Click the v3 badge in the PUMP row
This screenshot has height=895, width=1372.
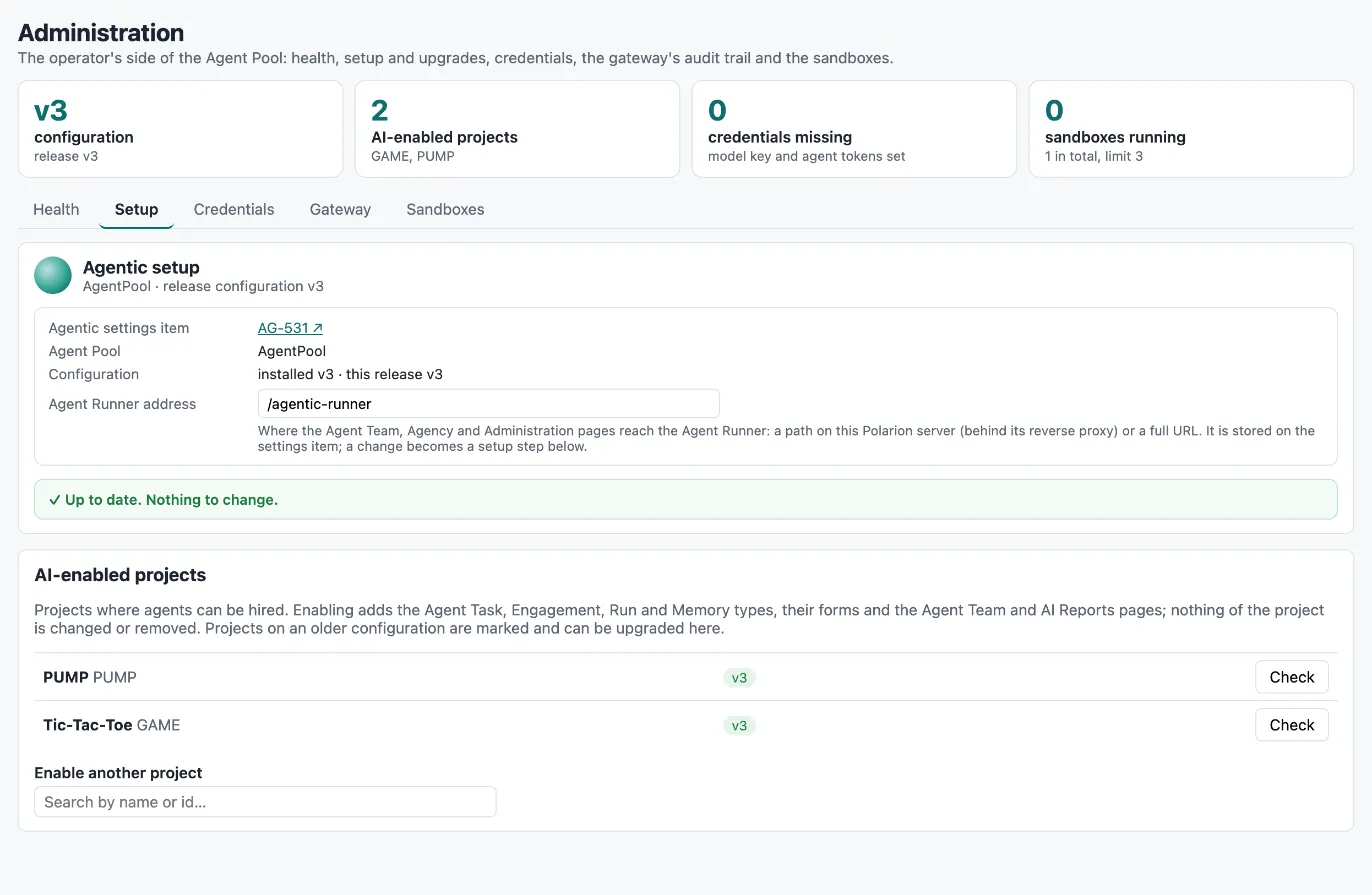pos(739,678)
